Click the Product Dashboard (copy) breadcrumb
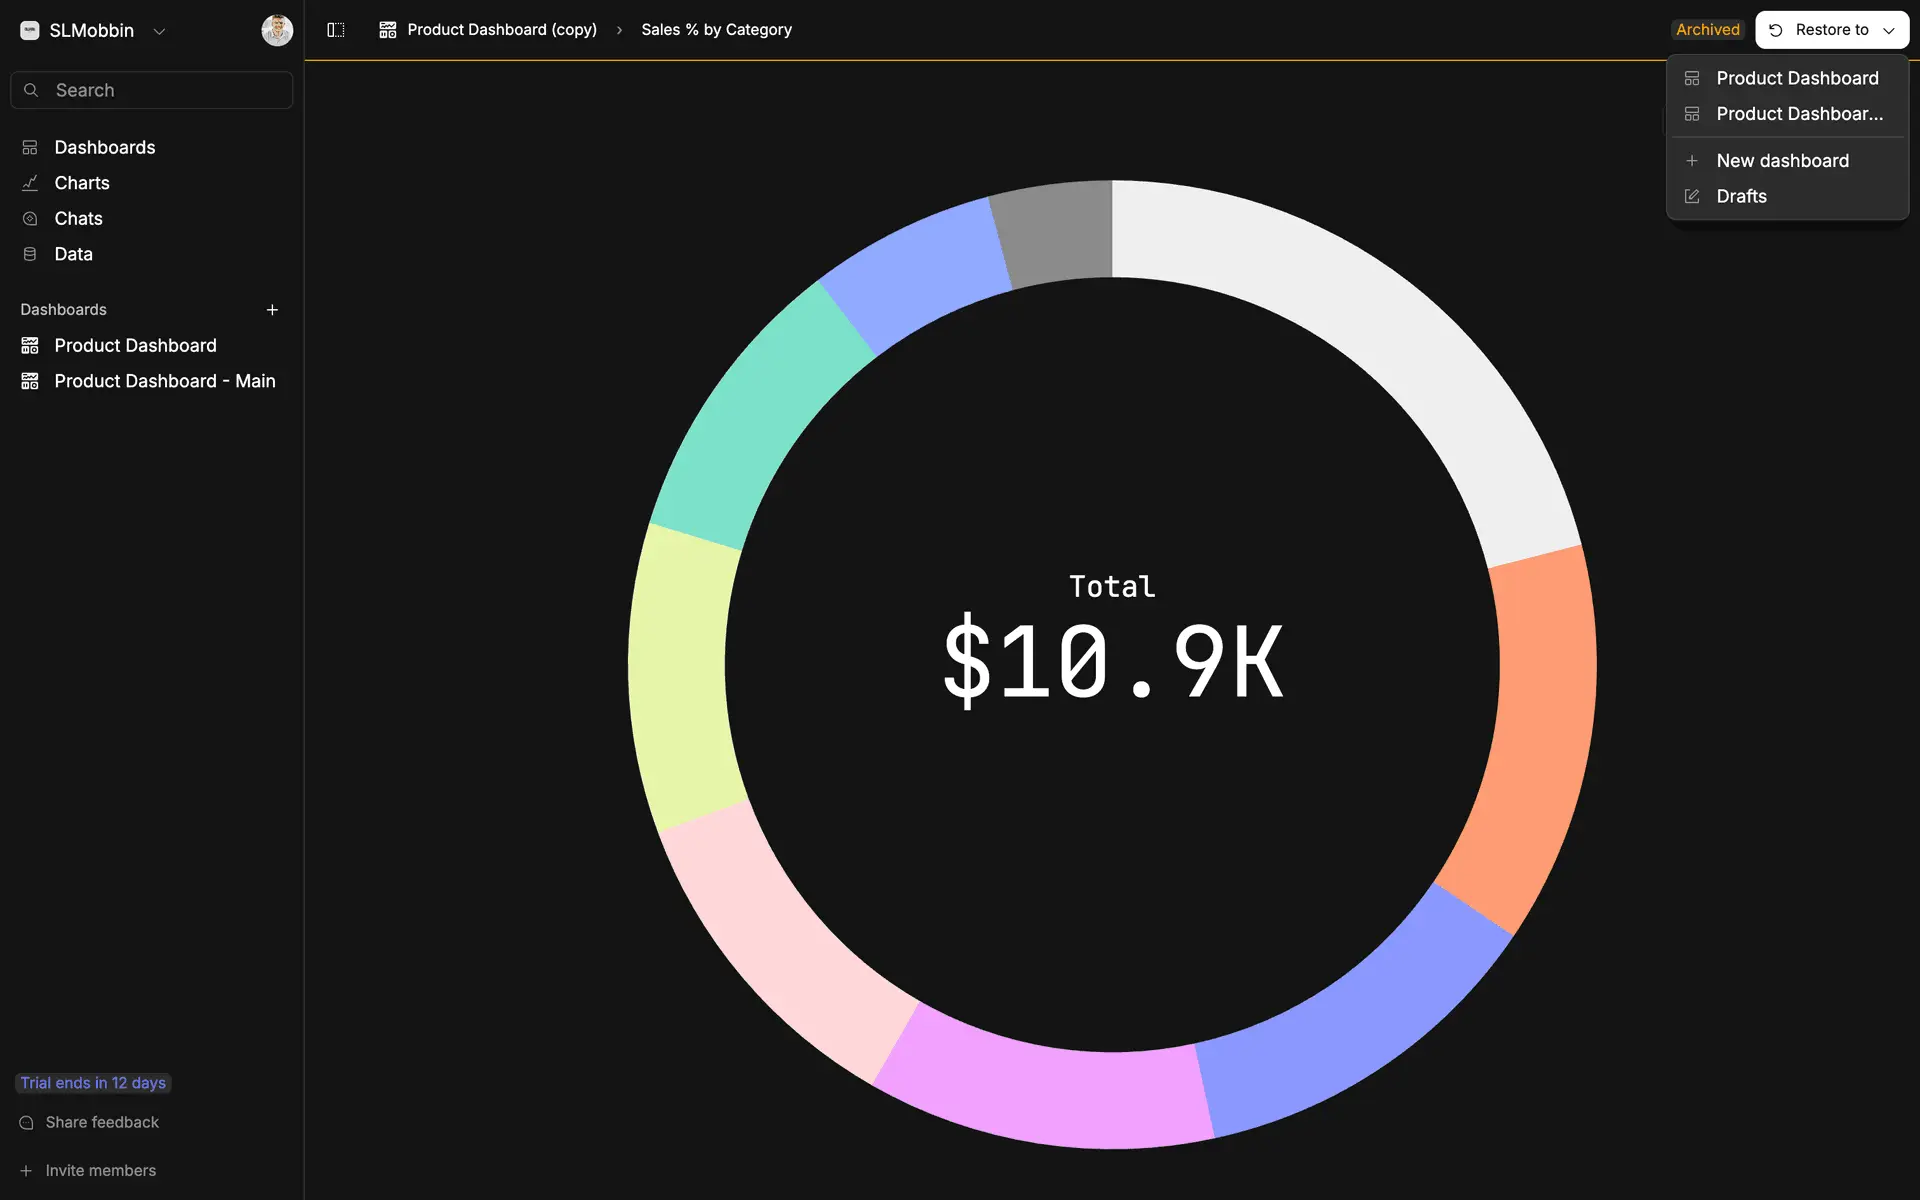 [501, 30]
